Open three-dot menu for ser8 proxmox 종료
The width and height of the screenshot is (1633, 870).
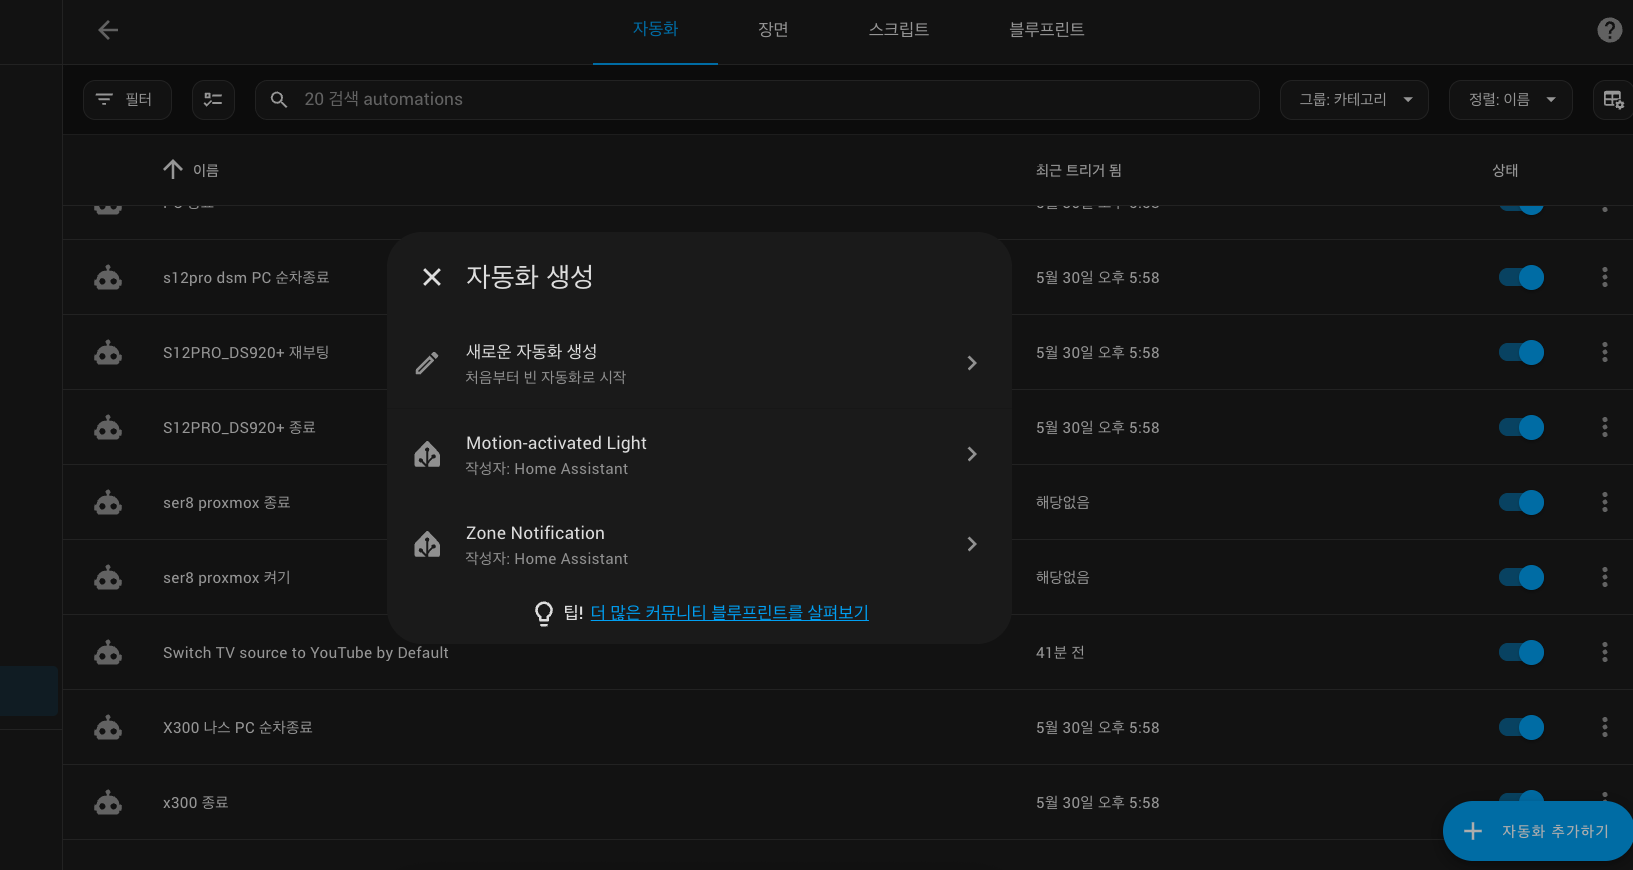(1604, 502)
